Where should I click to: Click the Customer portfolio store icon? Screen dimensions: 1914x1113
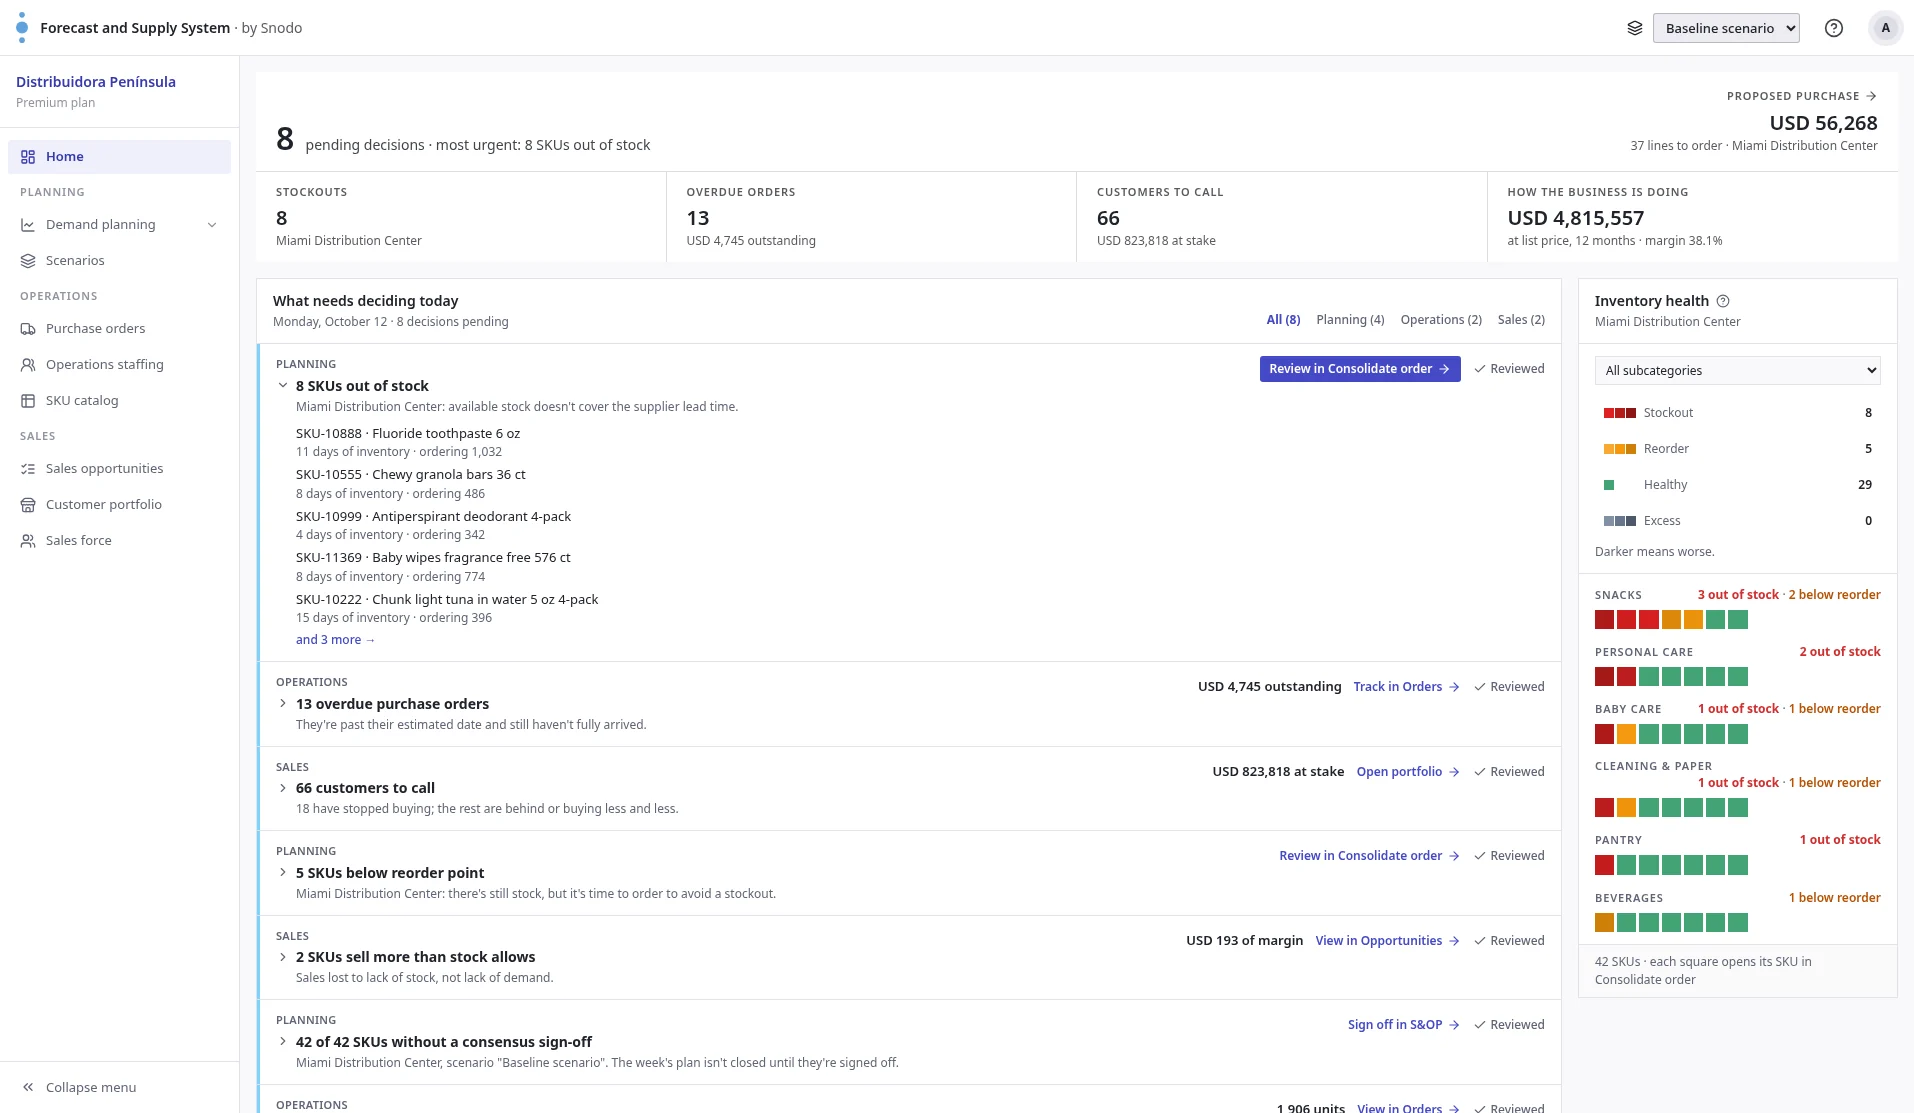tap(28, 505)
